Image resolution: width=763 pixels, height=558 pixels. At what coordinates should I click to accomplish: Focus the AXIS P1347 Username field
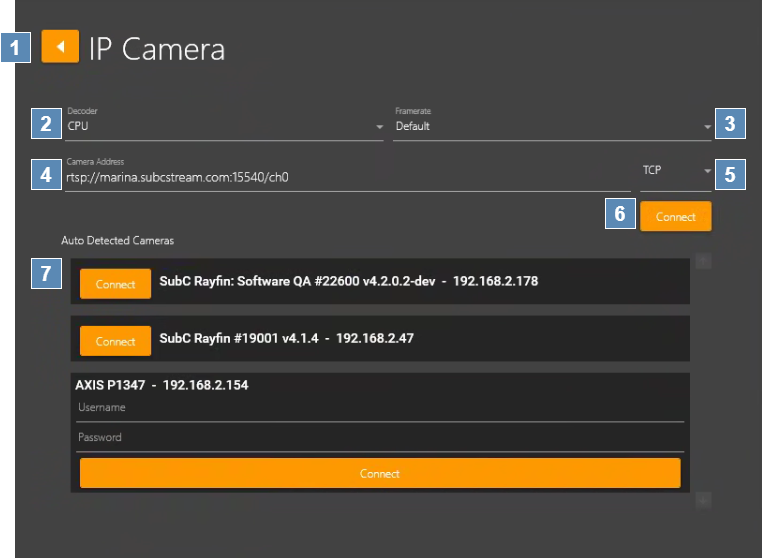tap(380, 408)
